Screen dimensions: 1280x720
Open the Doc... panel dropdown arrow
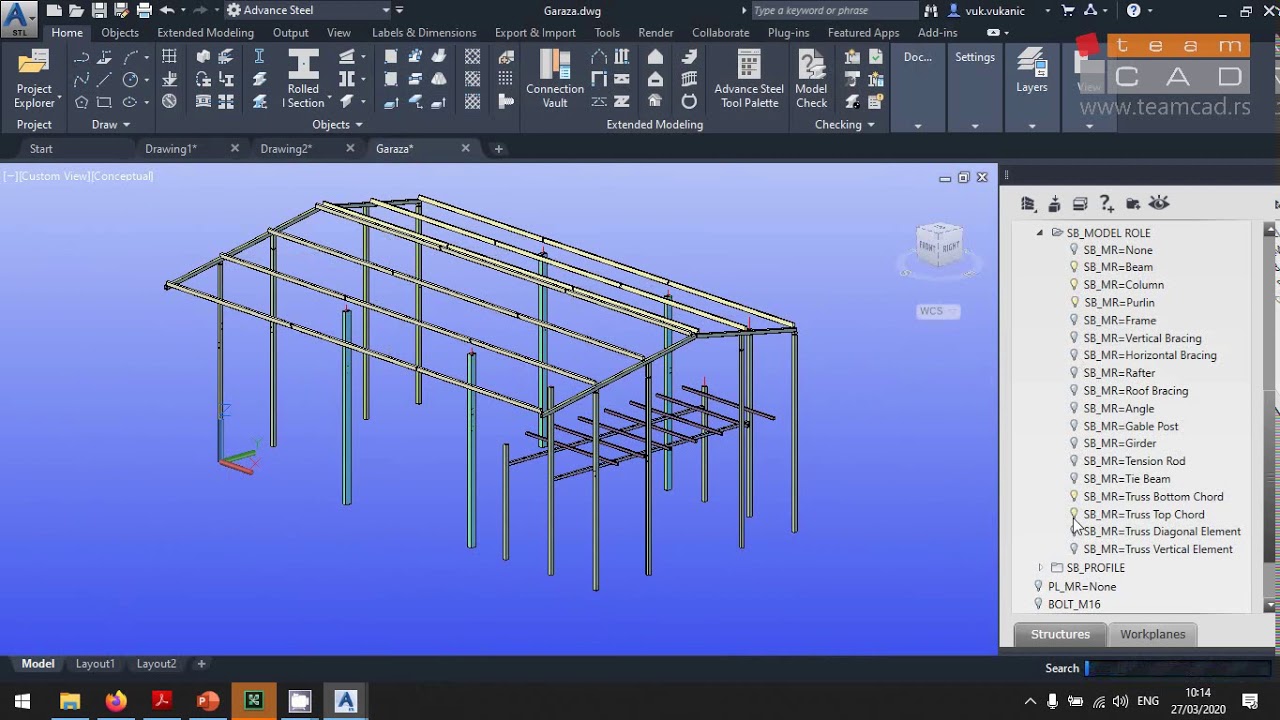[x=918, y=126]
